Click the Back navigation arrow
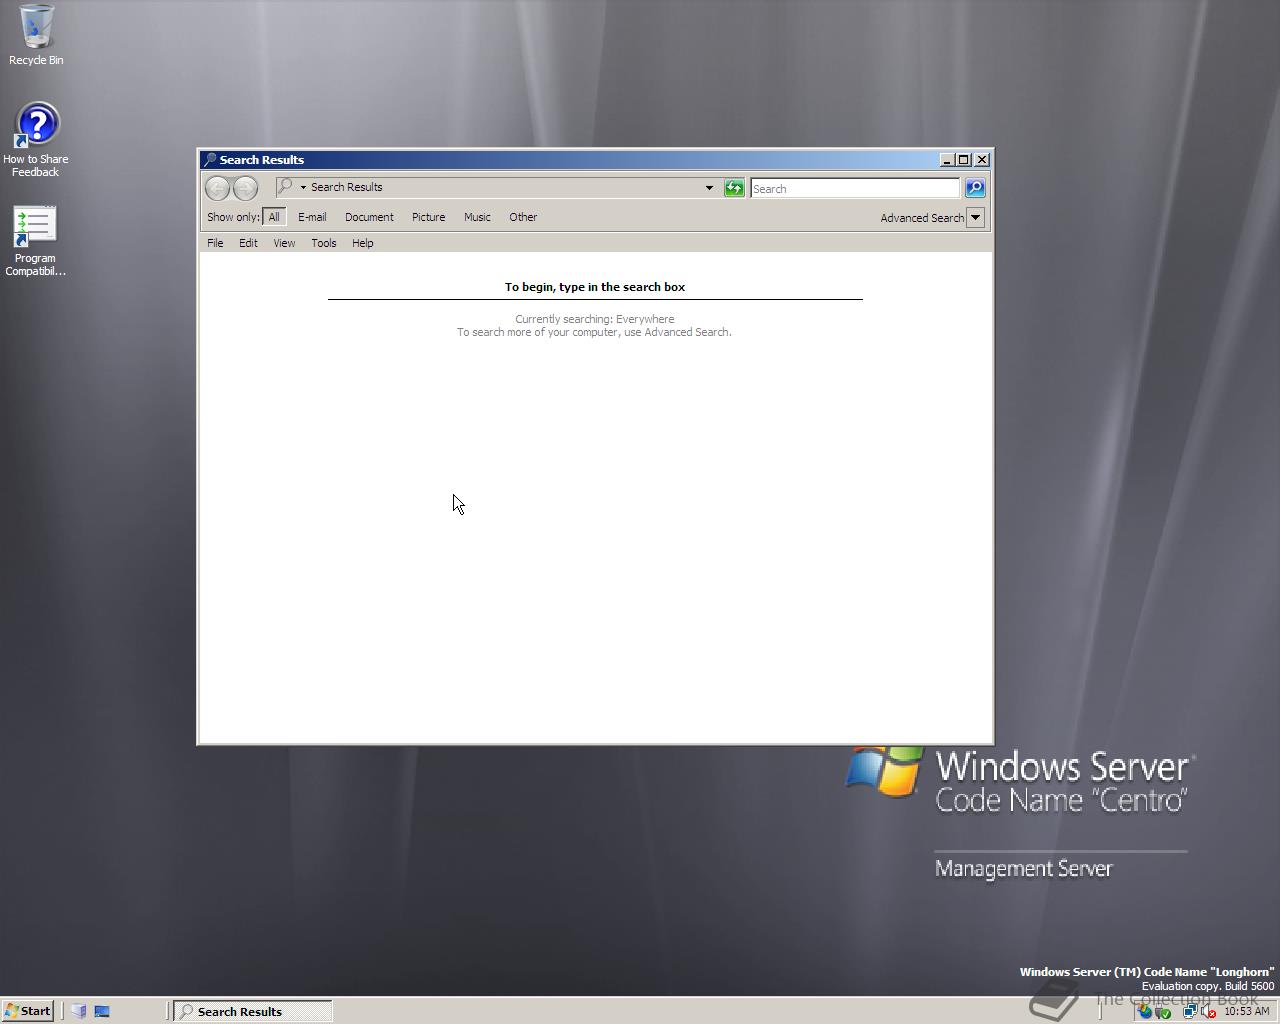 (217, 188)
